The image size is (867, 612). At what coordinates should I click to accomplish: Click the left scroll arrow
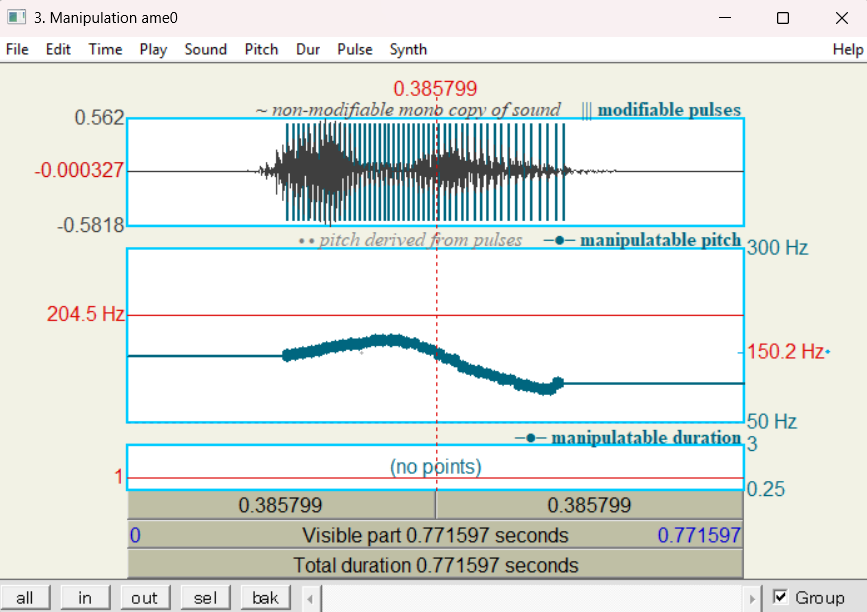tap(310, 599)
